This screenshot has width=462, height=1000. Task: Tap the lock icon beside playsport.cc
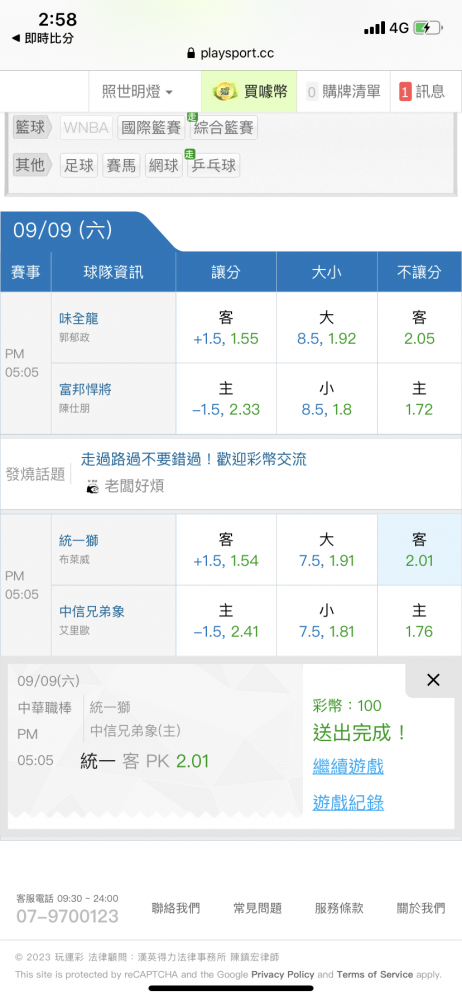click(191, 54)
